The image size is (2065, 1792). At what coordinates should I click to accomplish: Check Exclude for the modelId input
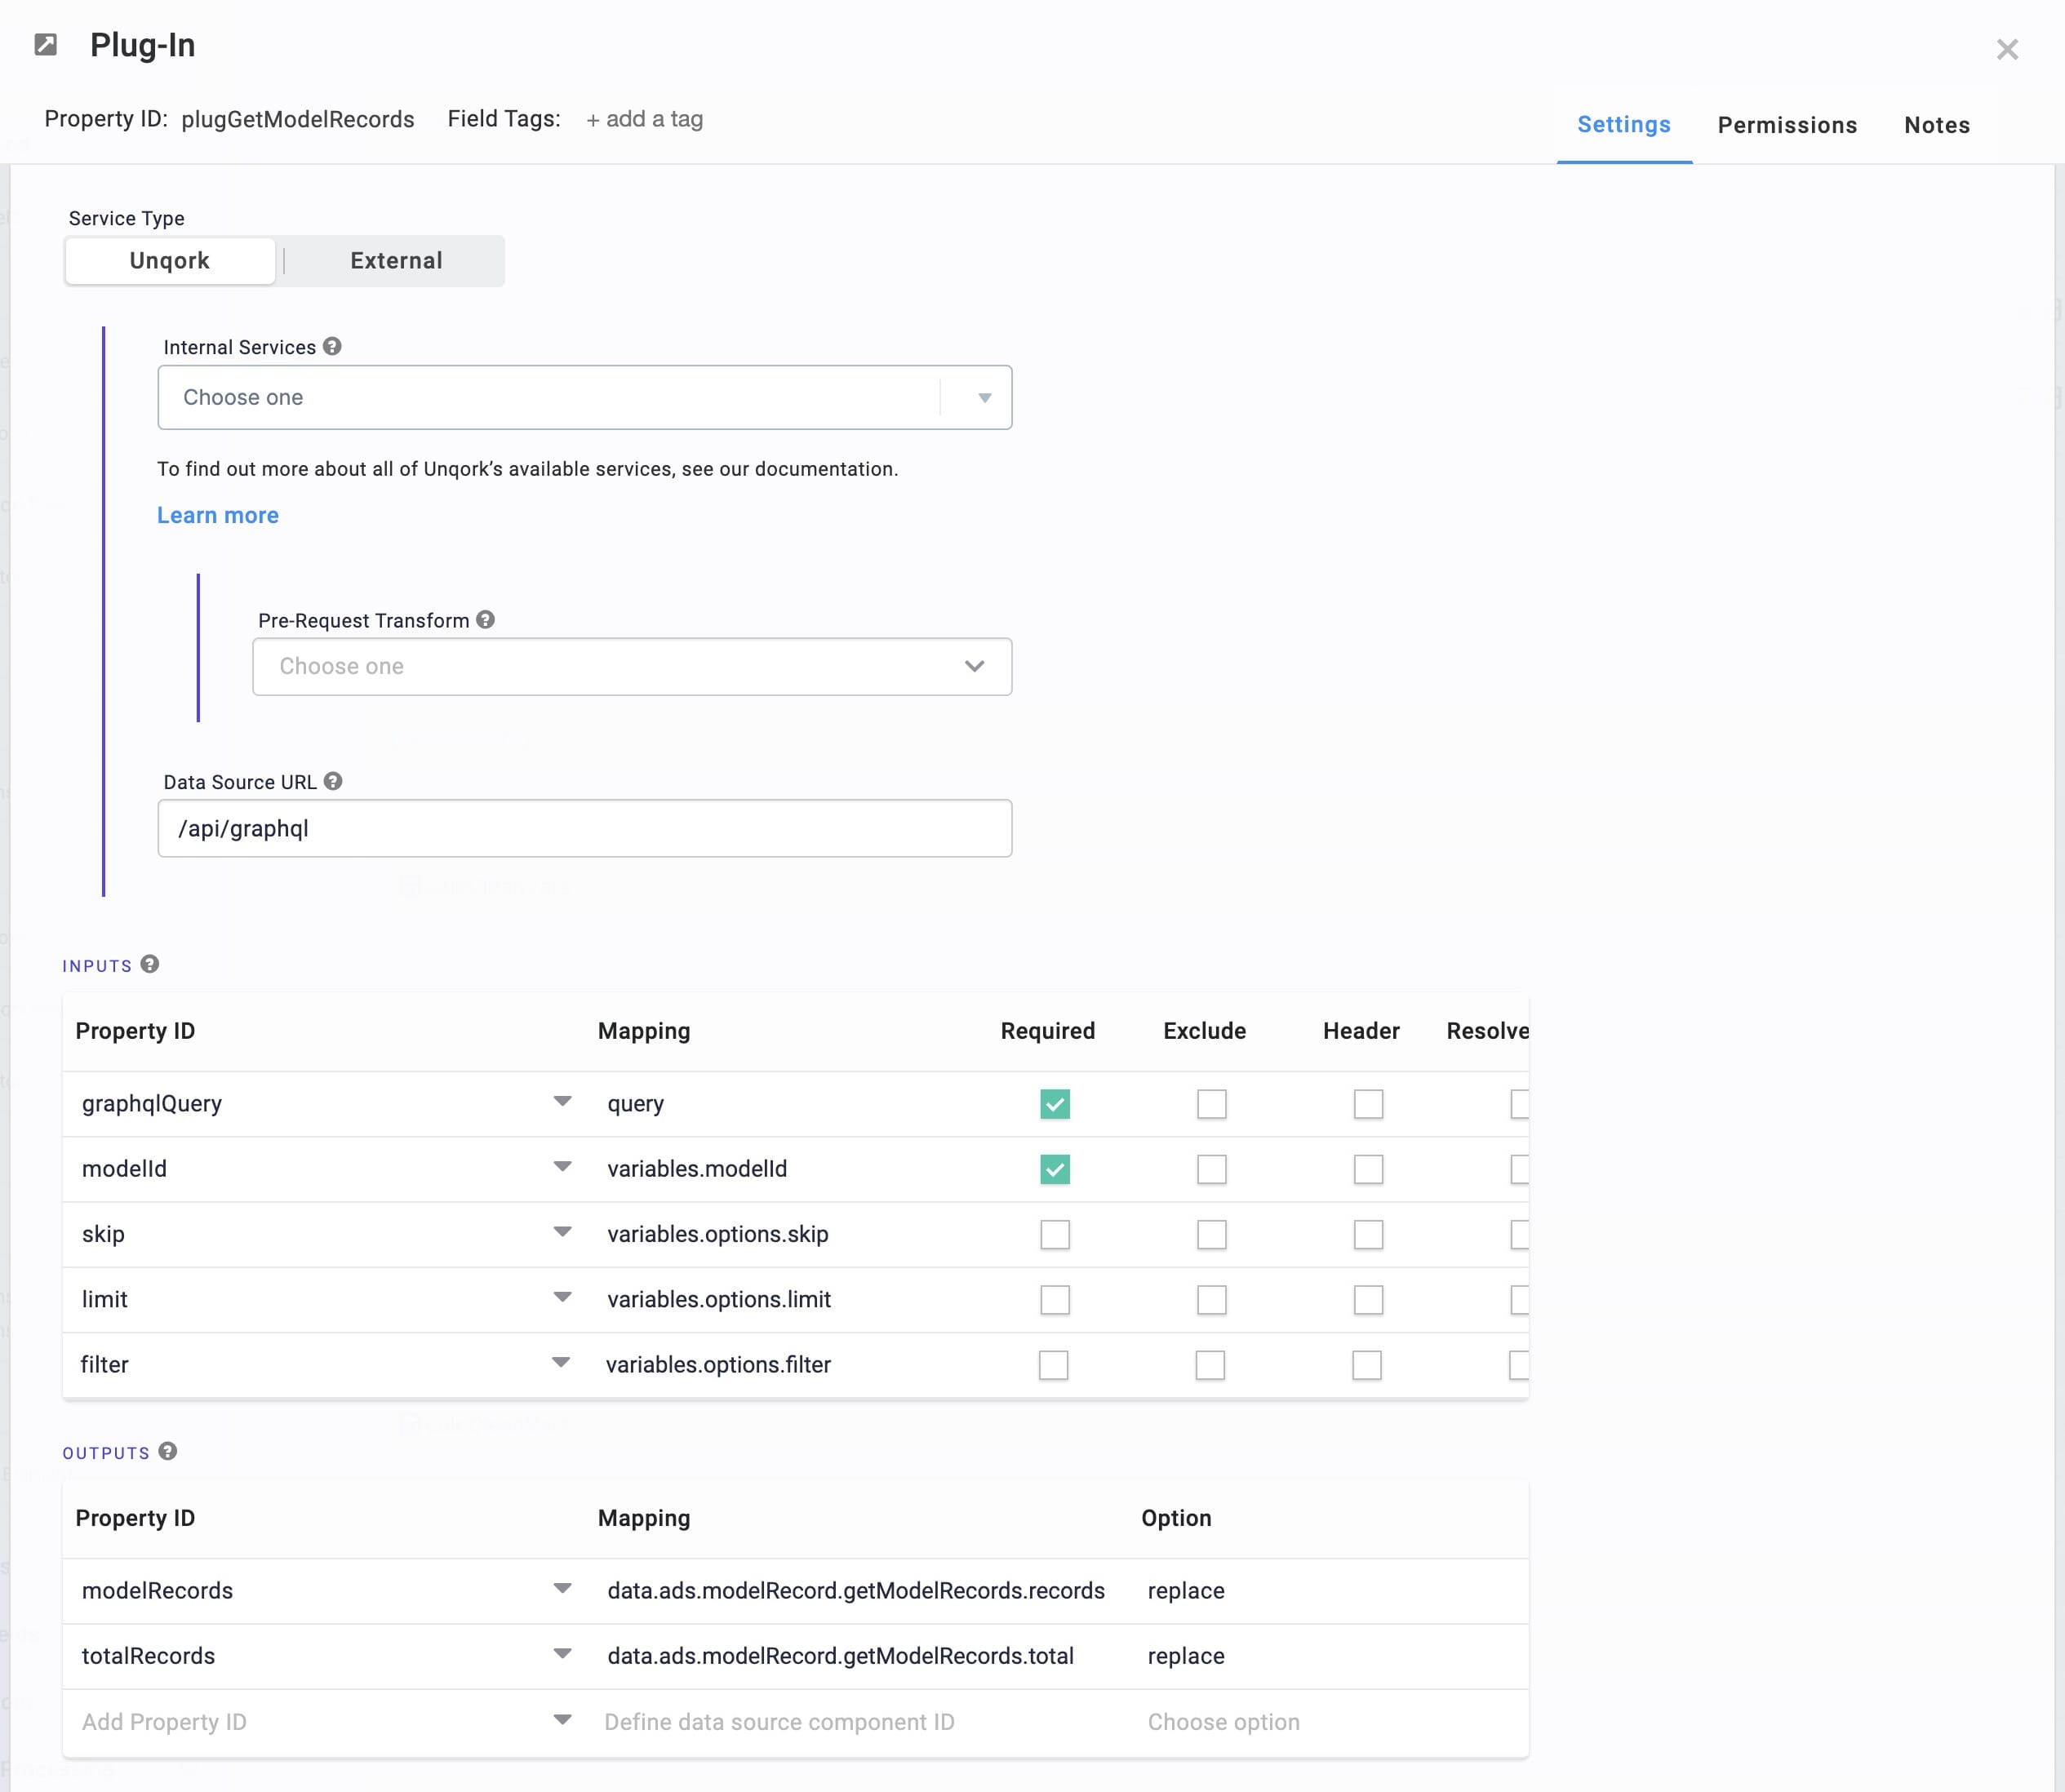click(x=1211, y=1169)
